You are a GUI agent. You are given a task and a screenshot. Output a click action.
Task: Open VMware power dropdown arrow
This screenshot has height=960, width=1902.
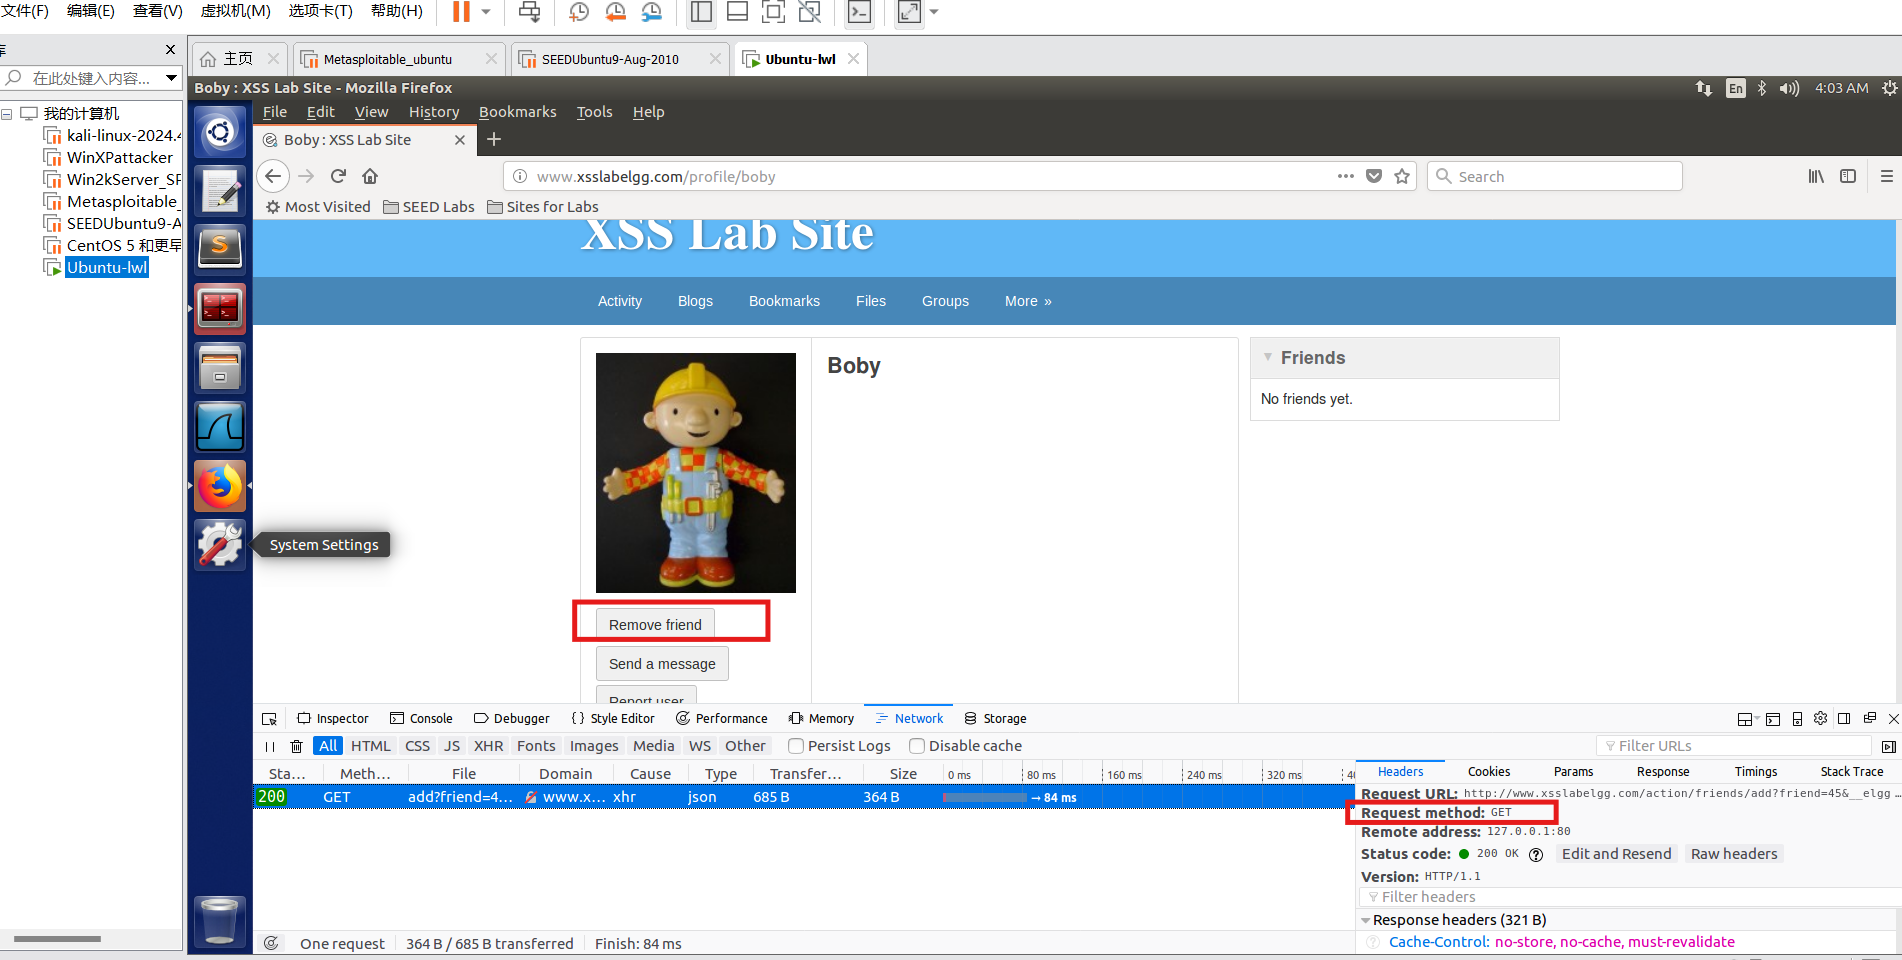(x=486, y=12)
